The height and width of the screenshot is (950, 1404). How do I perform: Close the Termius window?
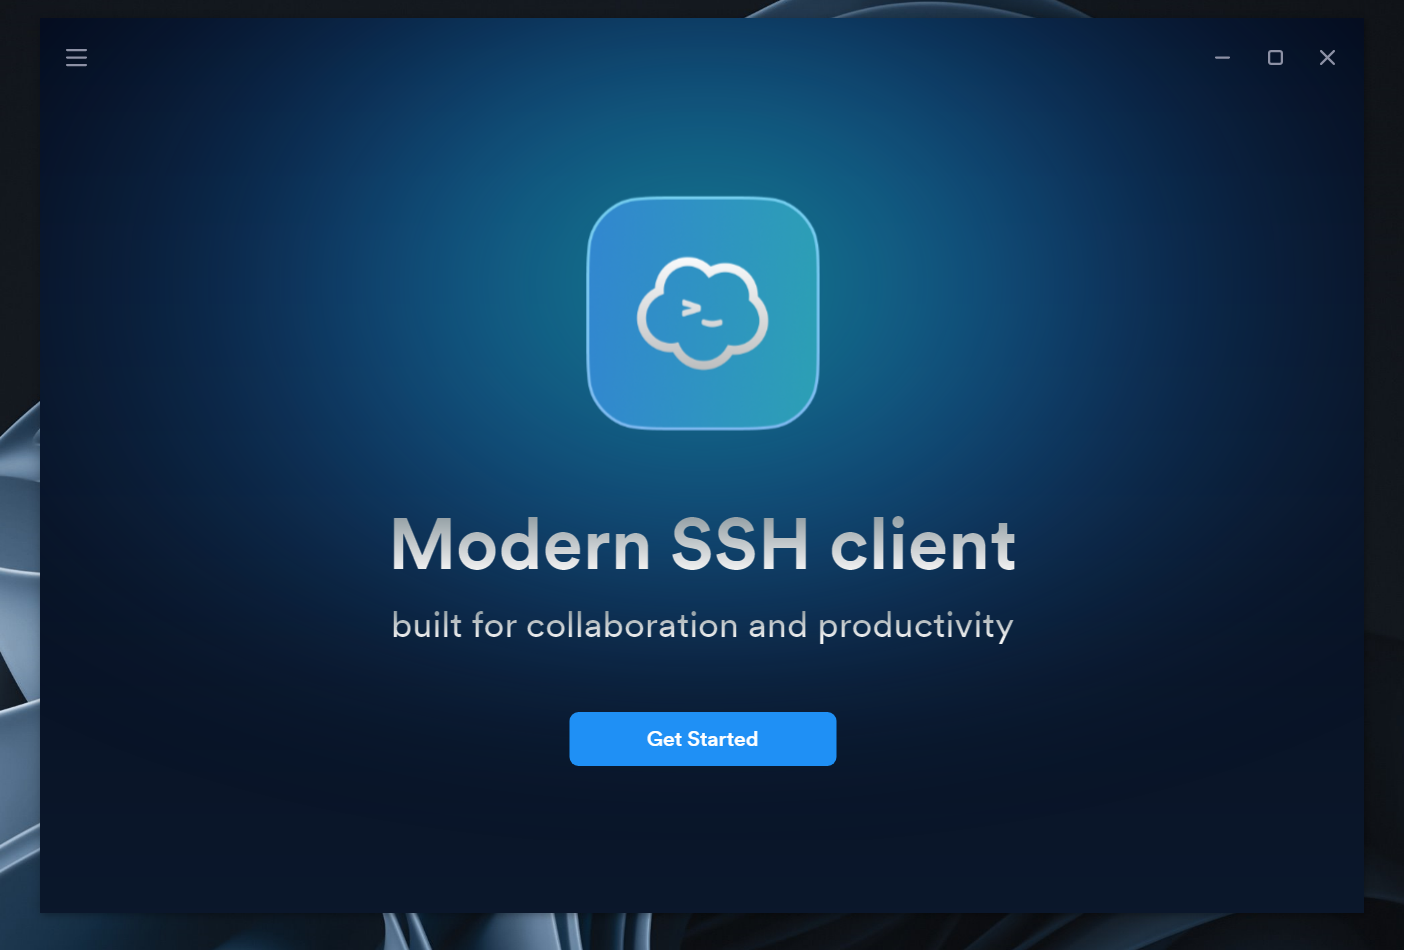(1327, 58)
